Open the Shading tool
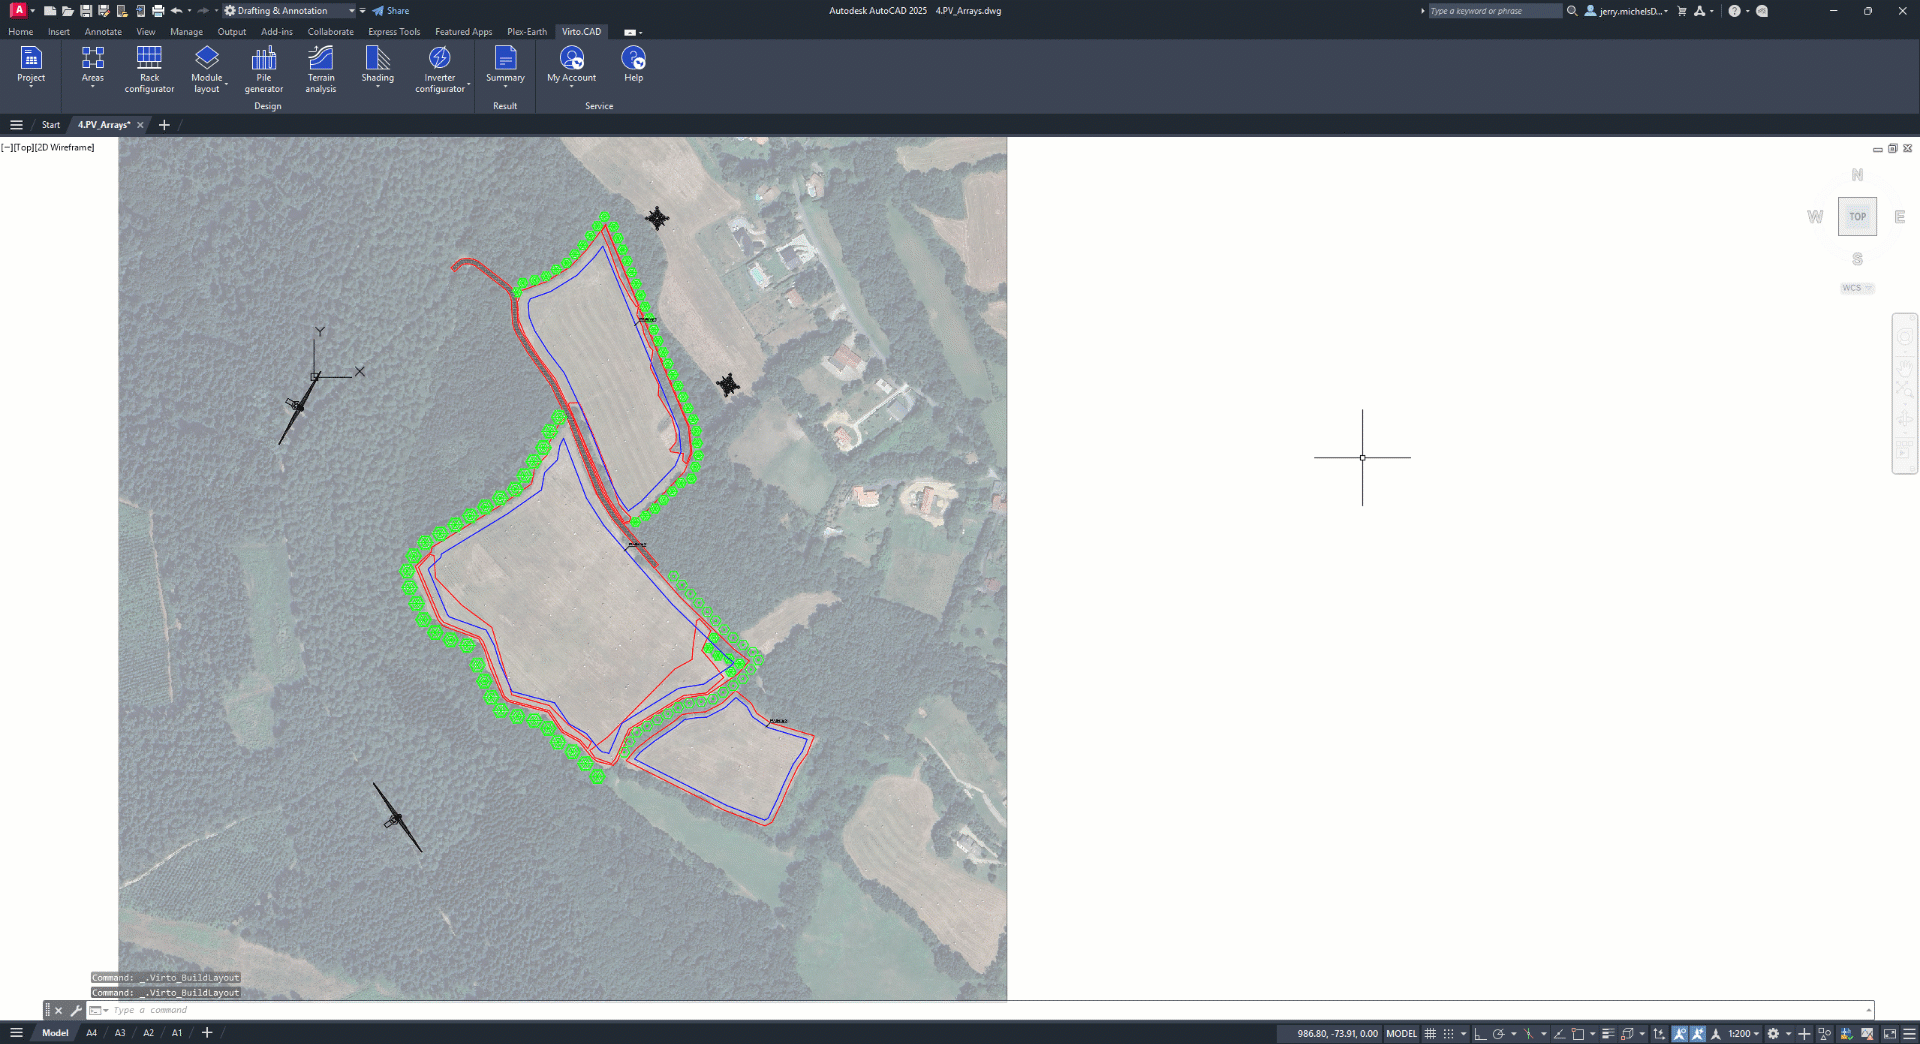The width and height of the screenshot is (1920, 1044). tap(377, 66)
